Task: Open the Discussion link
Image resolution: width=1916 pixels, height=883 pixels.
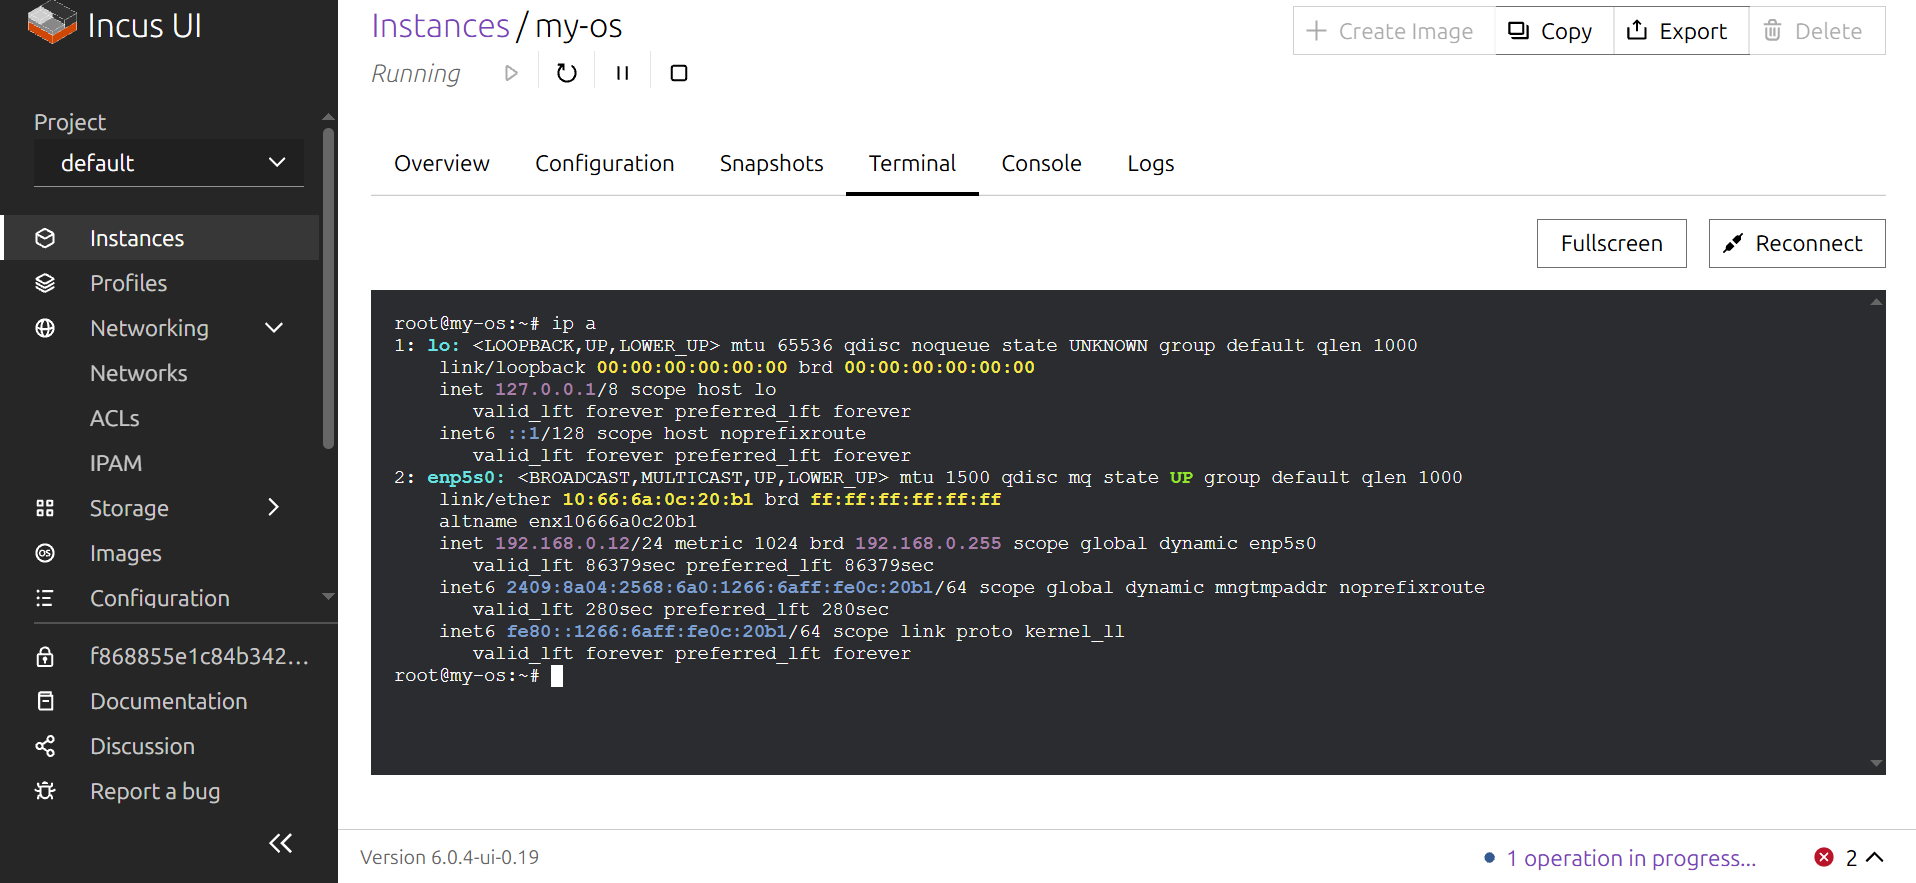Action: pos(142,746)
